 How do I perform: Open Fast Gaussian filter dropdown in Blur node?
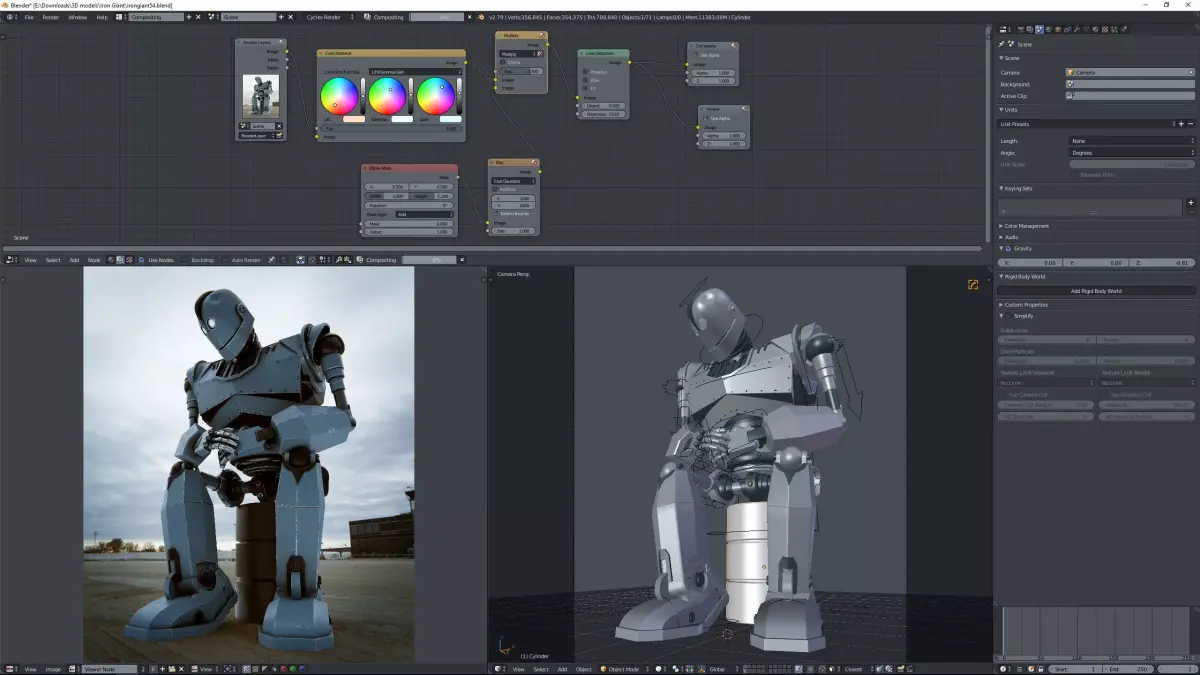point(513,181)
